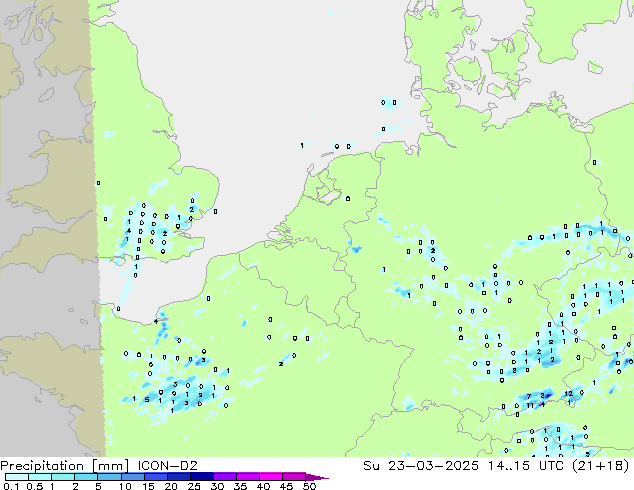The height and width of the screenshot is (490, 634).
Task: Click the 1–2 mm legend color swatch
Action: coord(63,477)
